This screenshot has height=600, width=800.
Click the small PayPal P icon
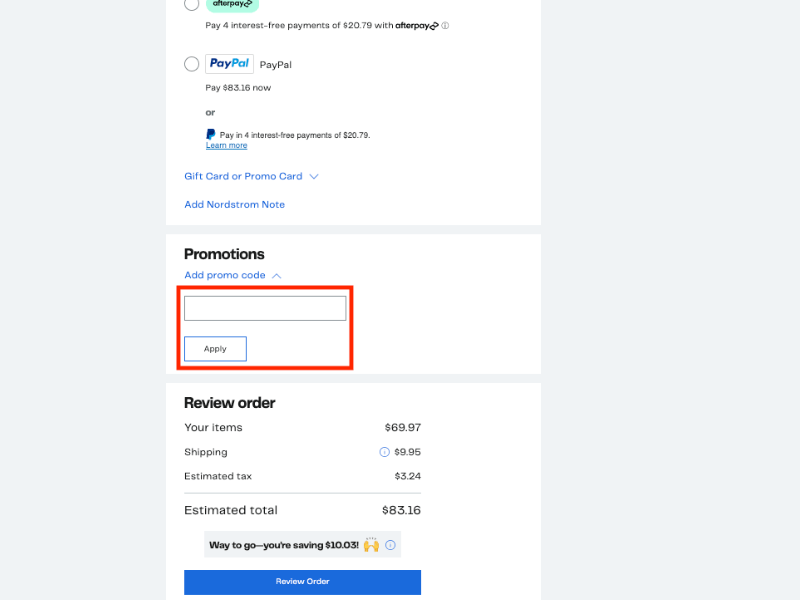click(211, 134)
